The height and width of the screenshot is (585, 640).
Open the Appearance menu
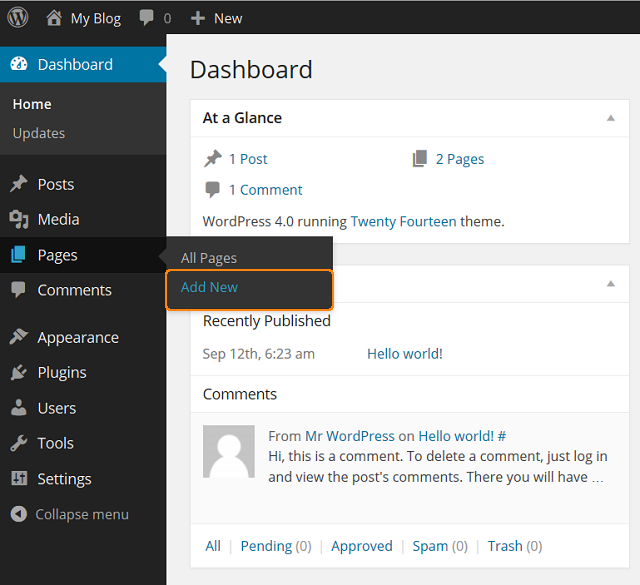coord(83,337)
